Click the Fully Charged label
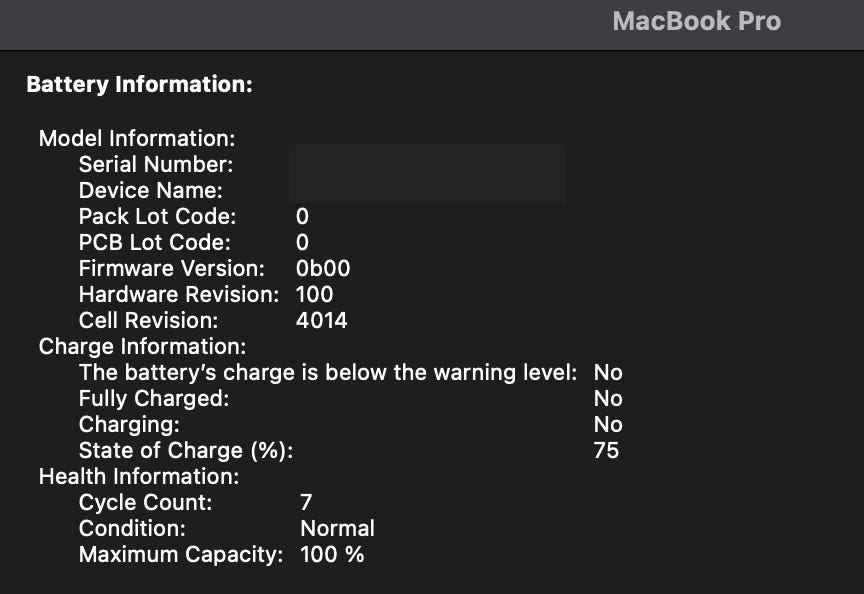The image size is (864, 594). pos(154,398)
